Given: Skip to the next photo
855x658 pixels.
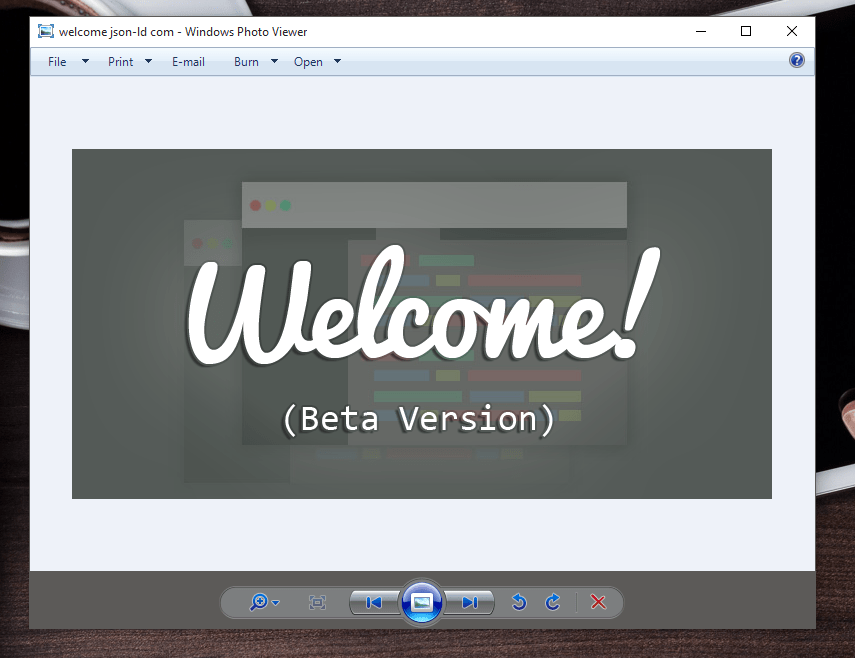Looking at the screenshot, I should click(x=469, y=602).
